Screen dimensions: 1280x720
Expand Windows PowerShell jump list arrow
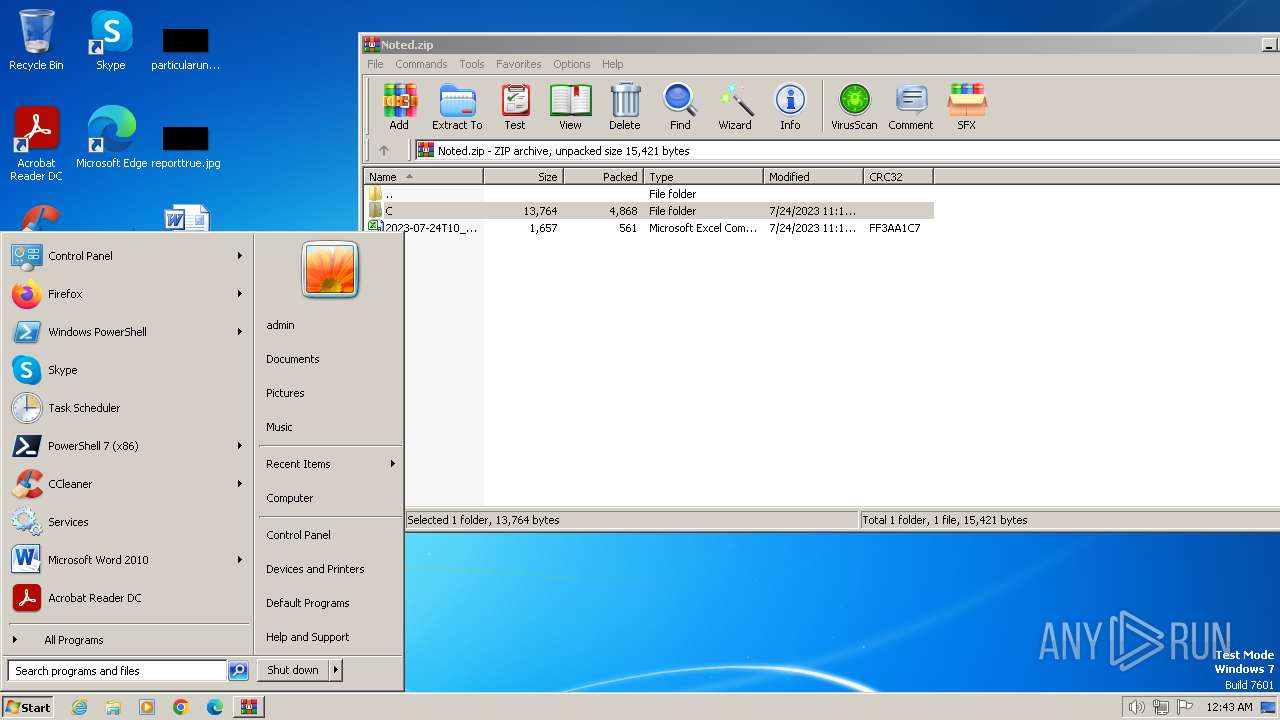pos(240,332)
